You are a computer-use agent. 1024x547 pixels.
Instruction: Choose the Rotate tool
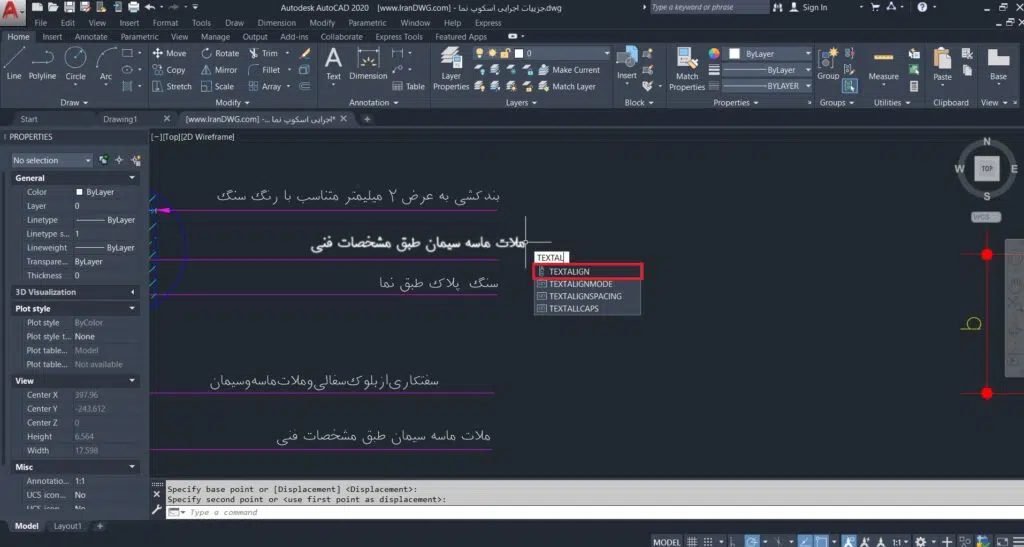tap(220, 54)
